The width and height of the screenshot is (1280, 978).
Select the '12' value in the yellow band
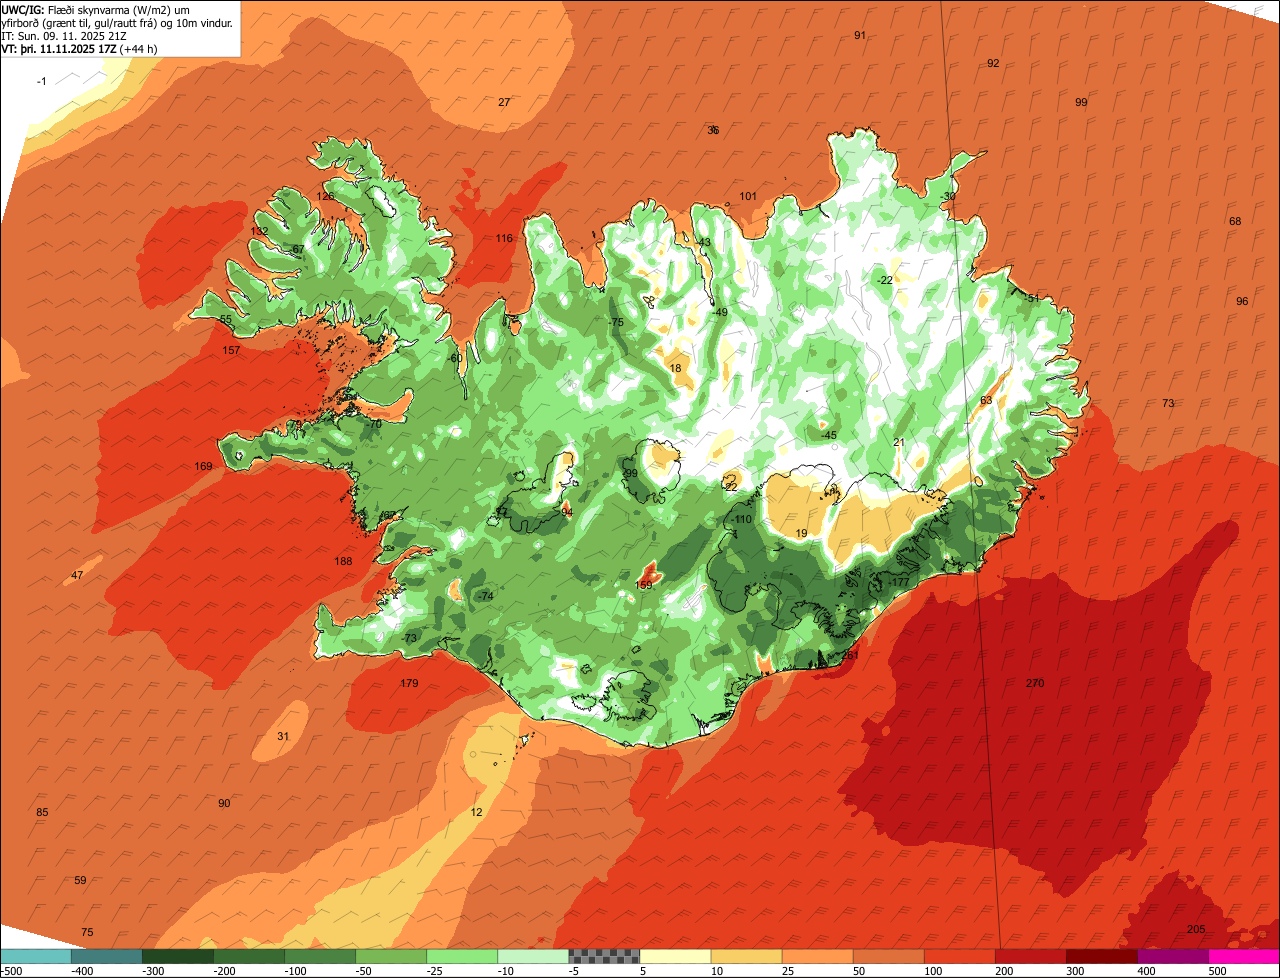(476, 812)
